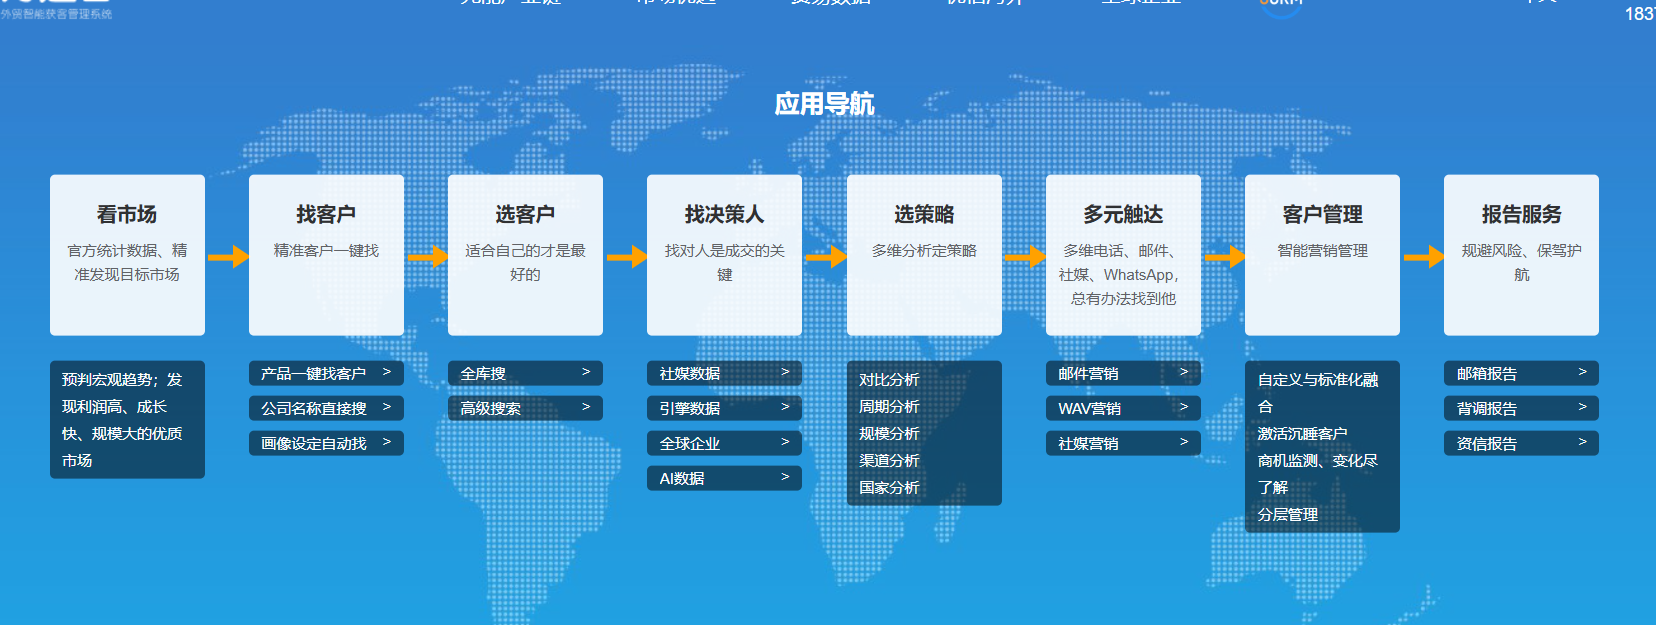Select 引擎数据 under 找决策人

tap(690, 408)
